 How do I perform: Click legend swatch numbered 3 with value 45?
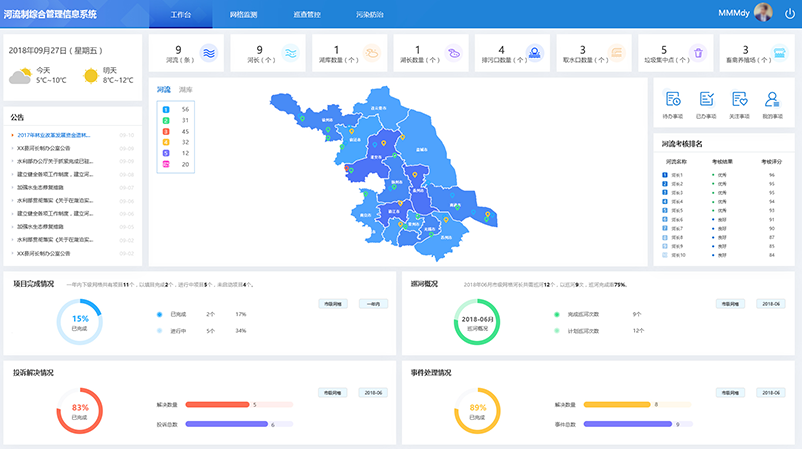(x=166, y=131)
